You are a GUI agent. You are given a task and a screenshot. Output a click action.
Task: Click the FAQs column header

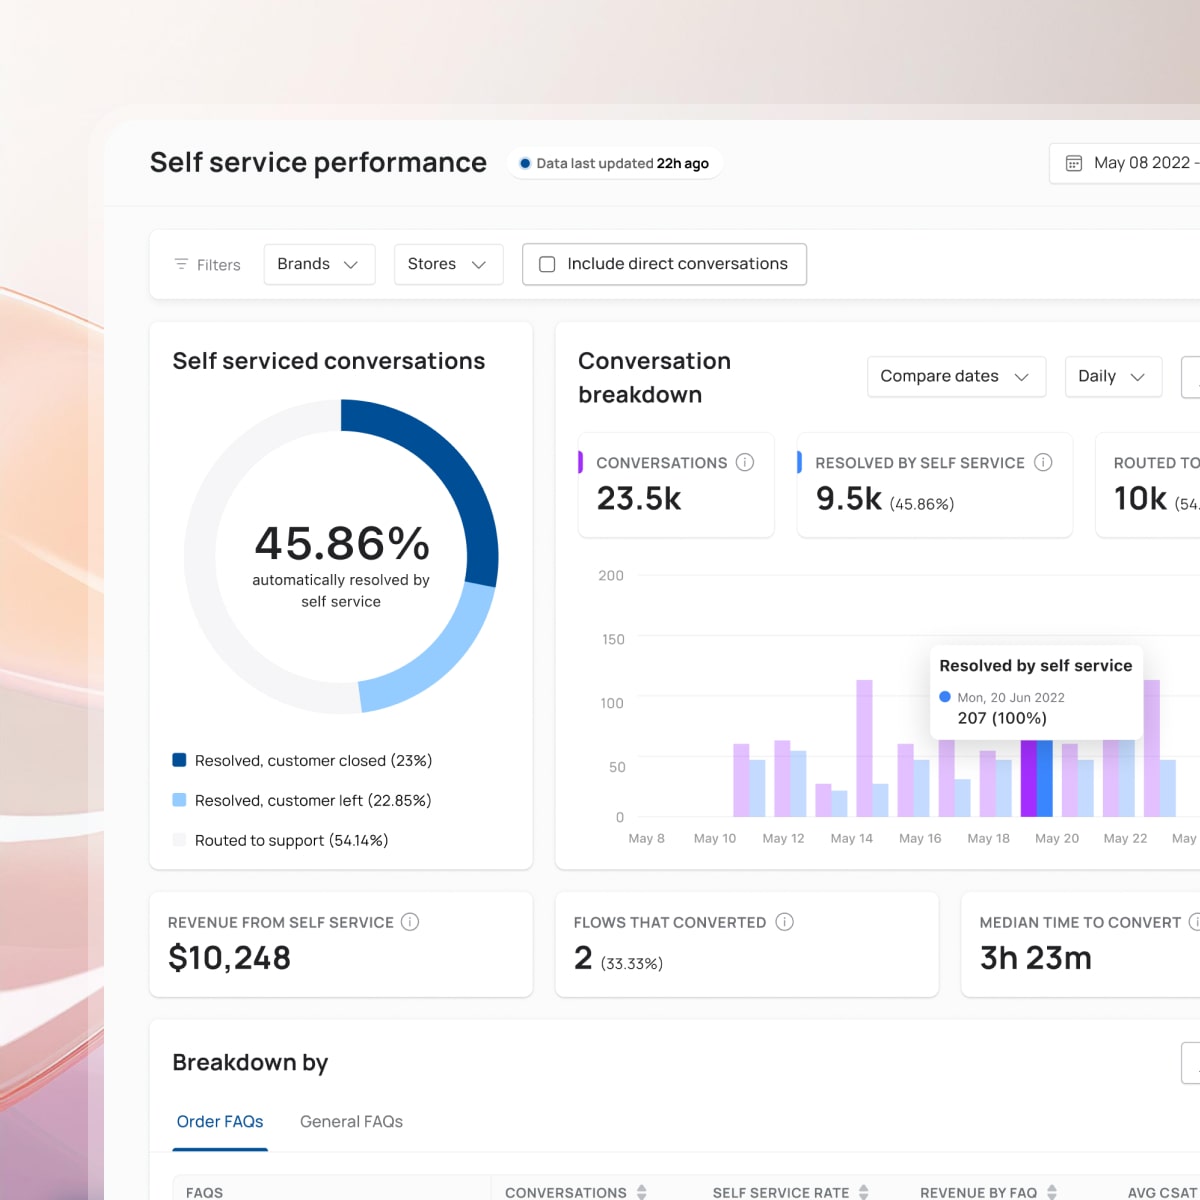pos(205,1192)
